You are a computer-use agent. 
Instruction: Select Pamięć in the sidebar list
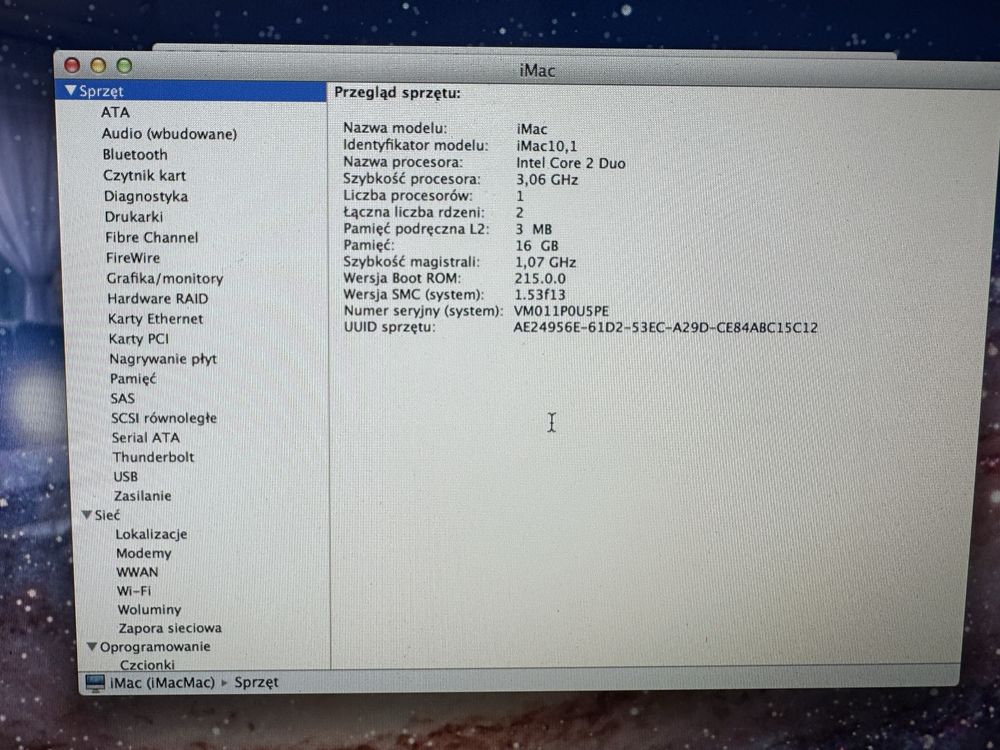[133, 379]
